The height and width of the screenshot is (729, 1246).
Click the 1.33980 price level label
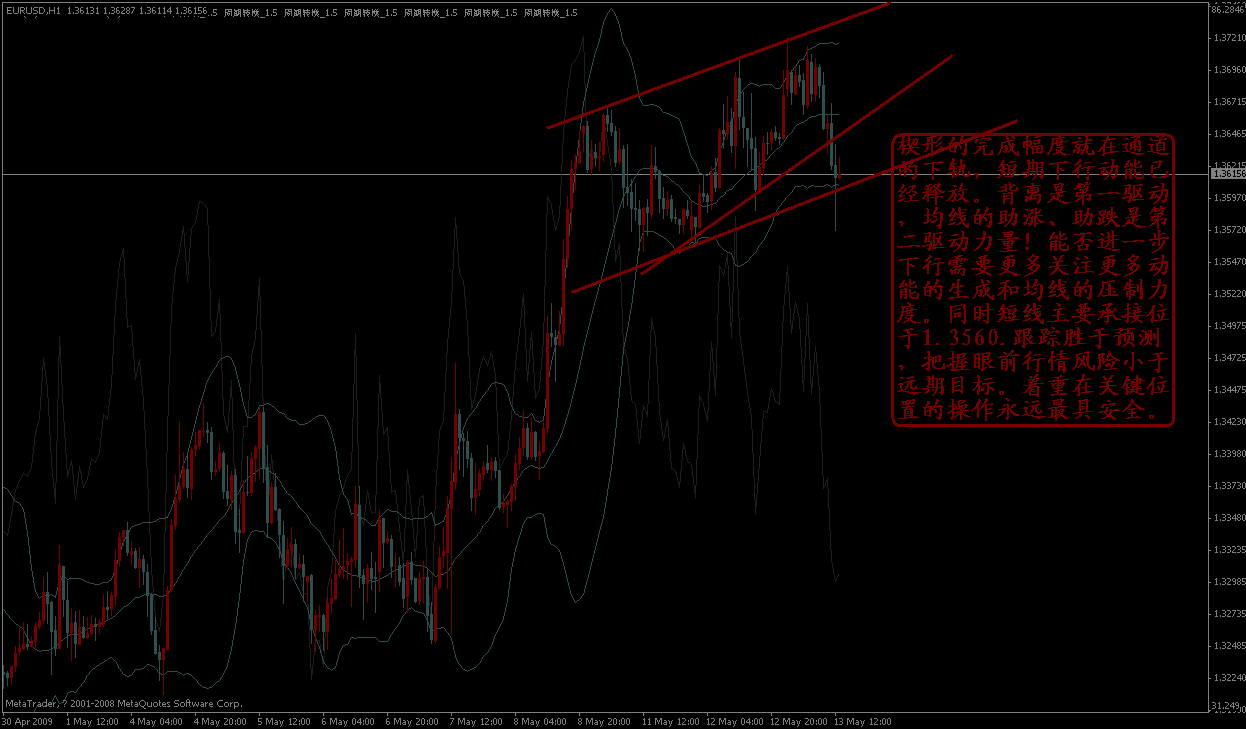point(1228,454)
